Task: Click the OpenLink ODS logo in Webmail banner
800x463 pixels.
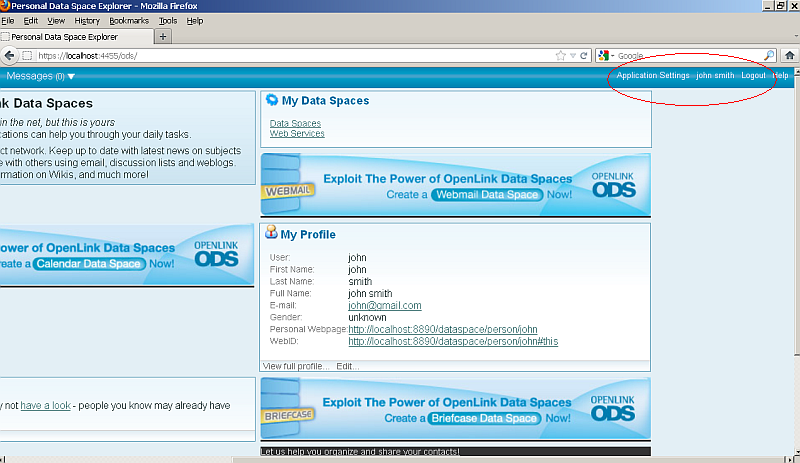Action: point(613,184)
